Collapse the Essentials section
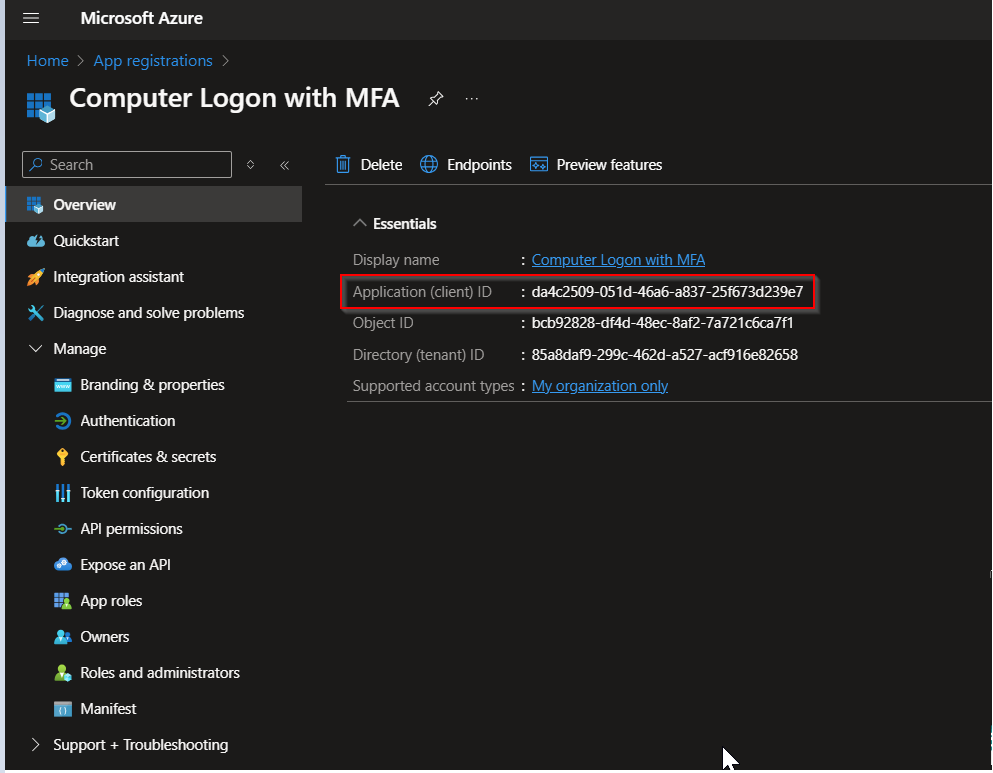Image resolution: width=993 pixels, height=773 pixels. pos(360,224)
